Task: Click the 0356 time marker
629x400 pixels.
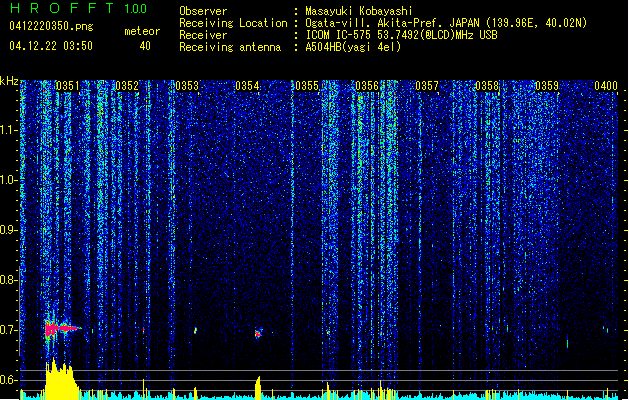Action: click(x=367, y=86)
